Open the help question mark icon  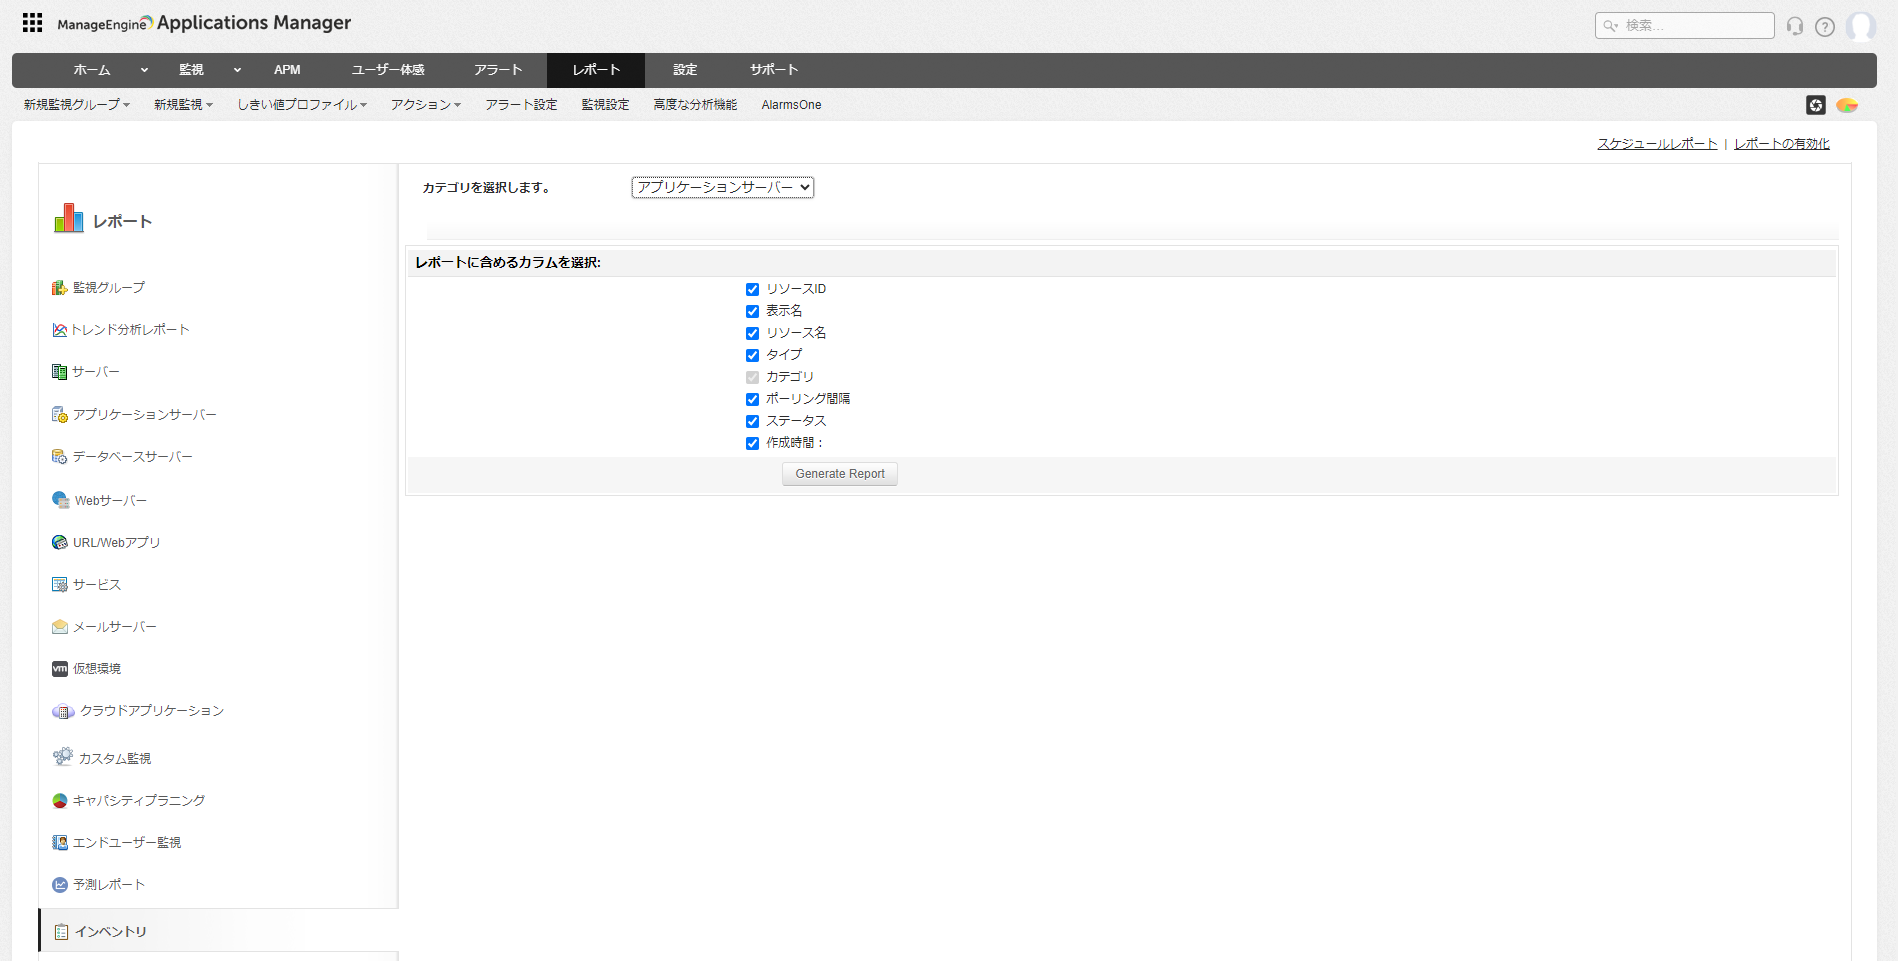[1825, 27]
